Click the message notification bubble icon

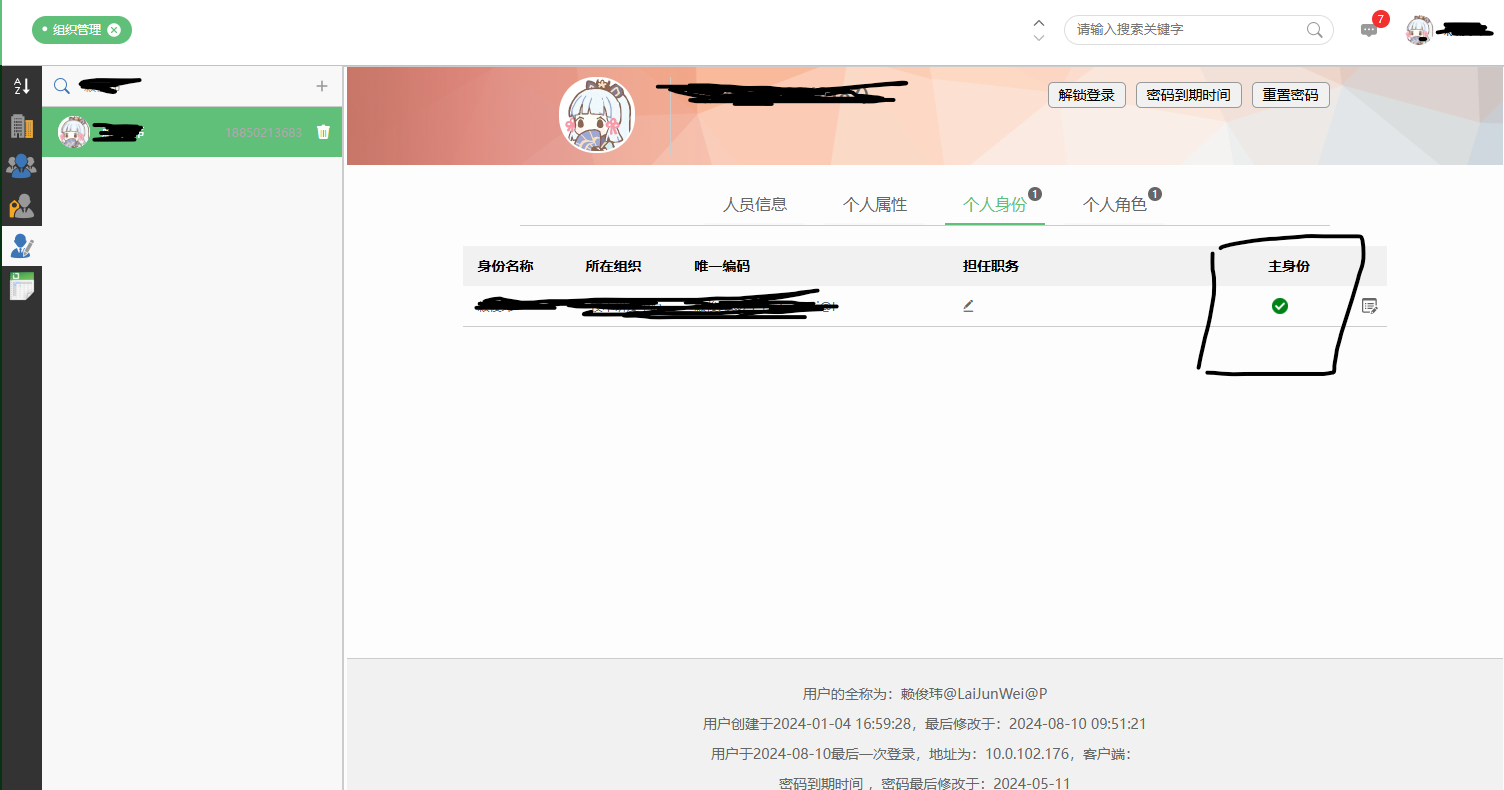1370,30
